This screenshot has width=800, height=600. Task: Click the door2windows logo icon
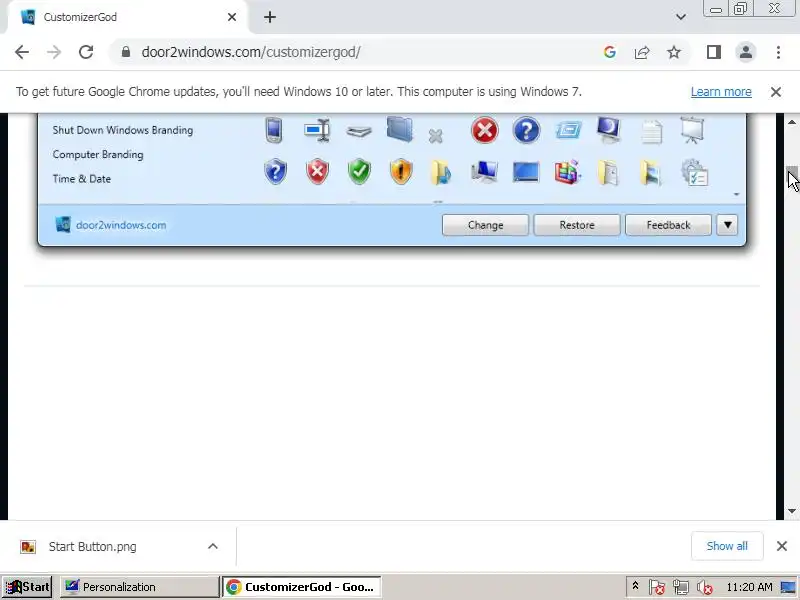click(63, 224)
